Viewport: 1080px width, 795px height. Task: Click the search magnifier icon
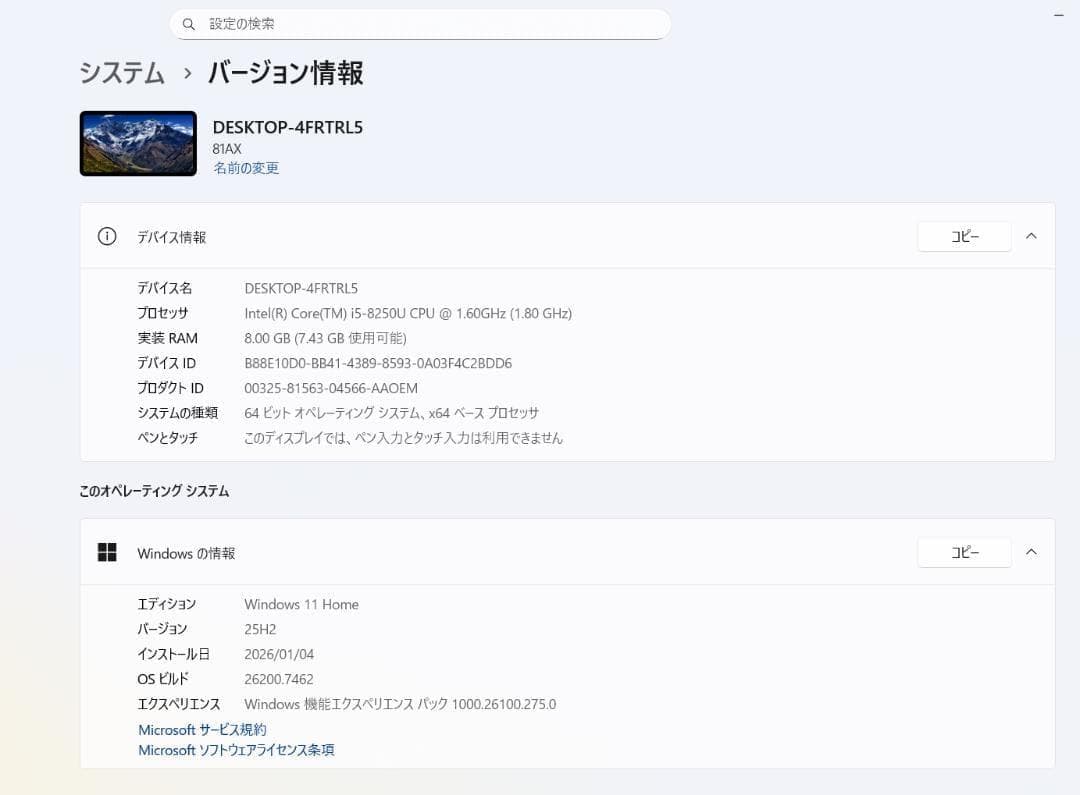coord(189,23)
